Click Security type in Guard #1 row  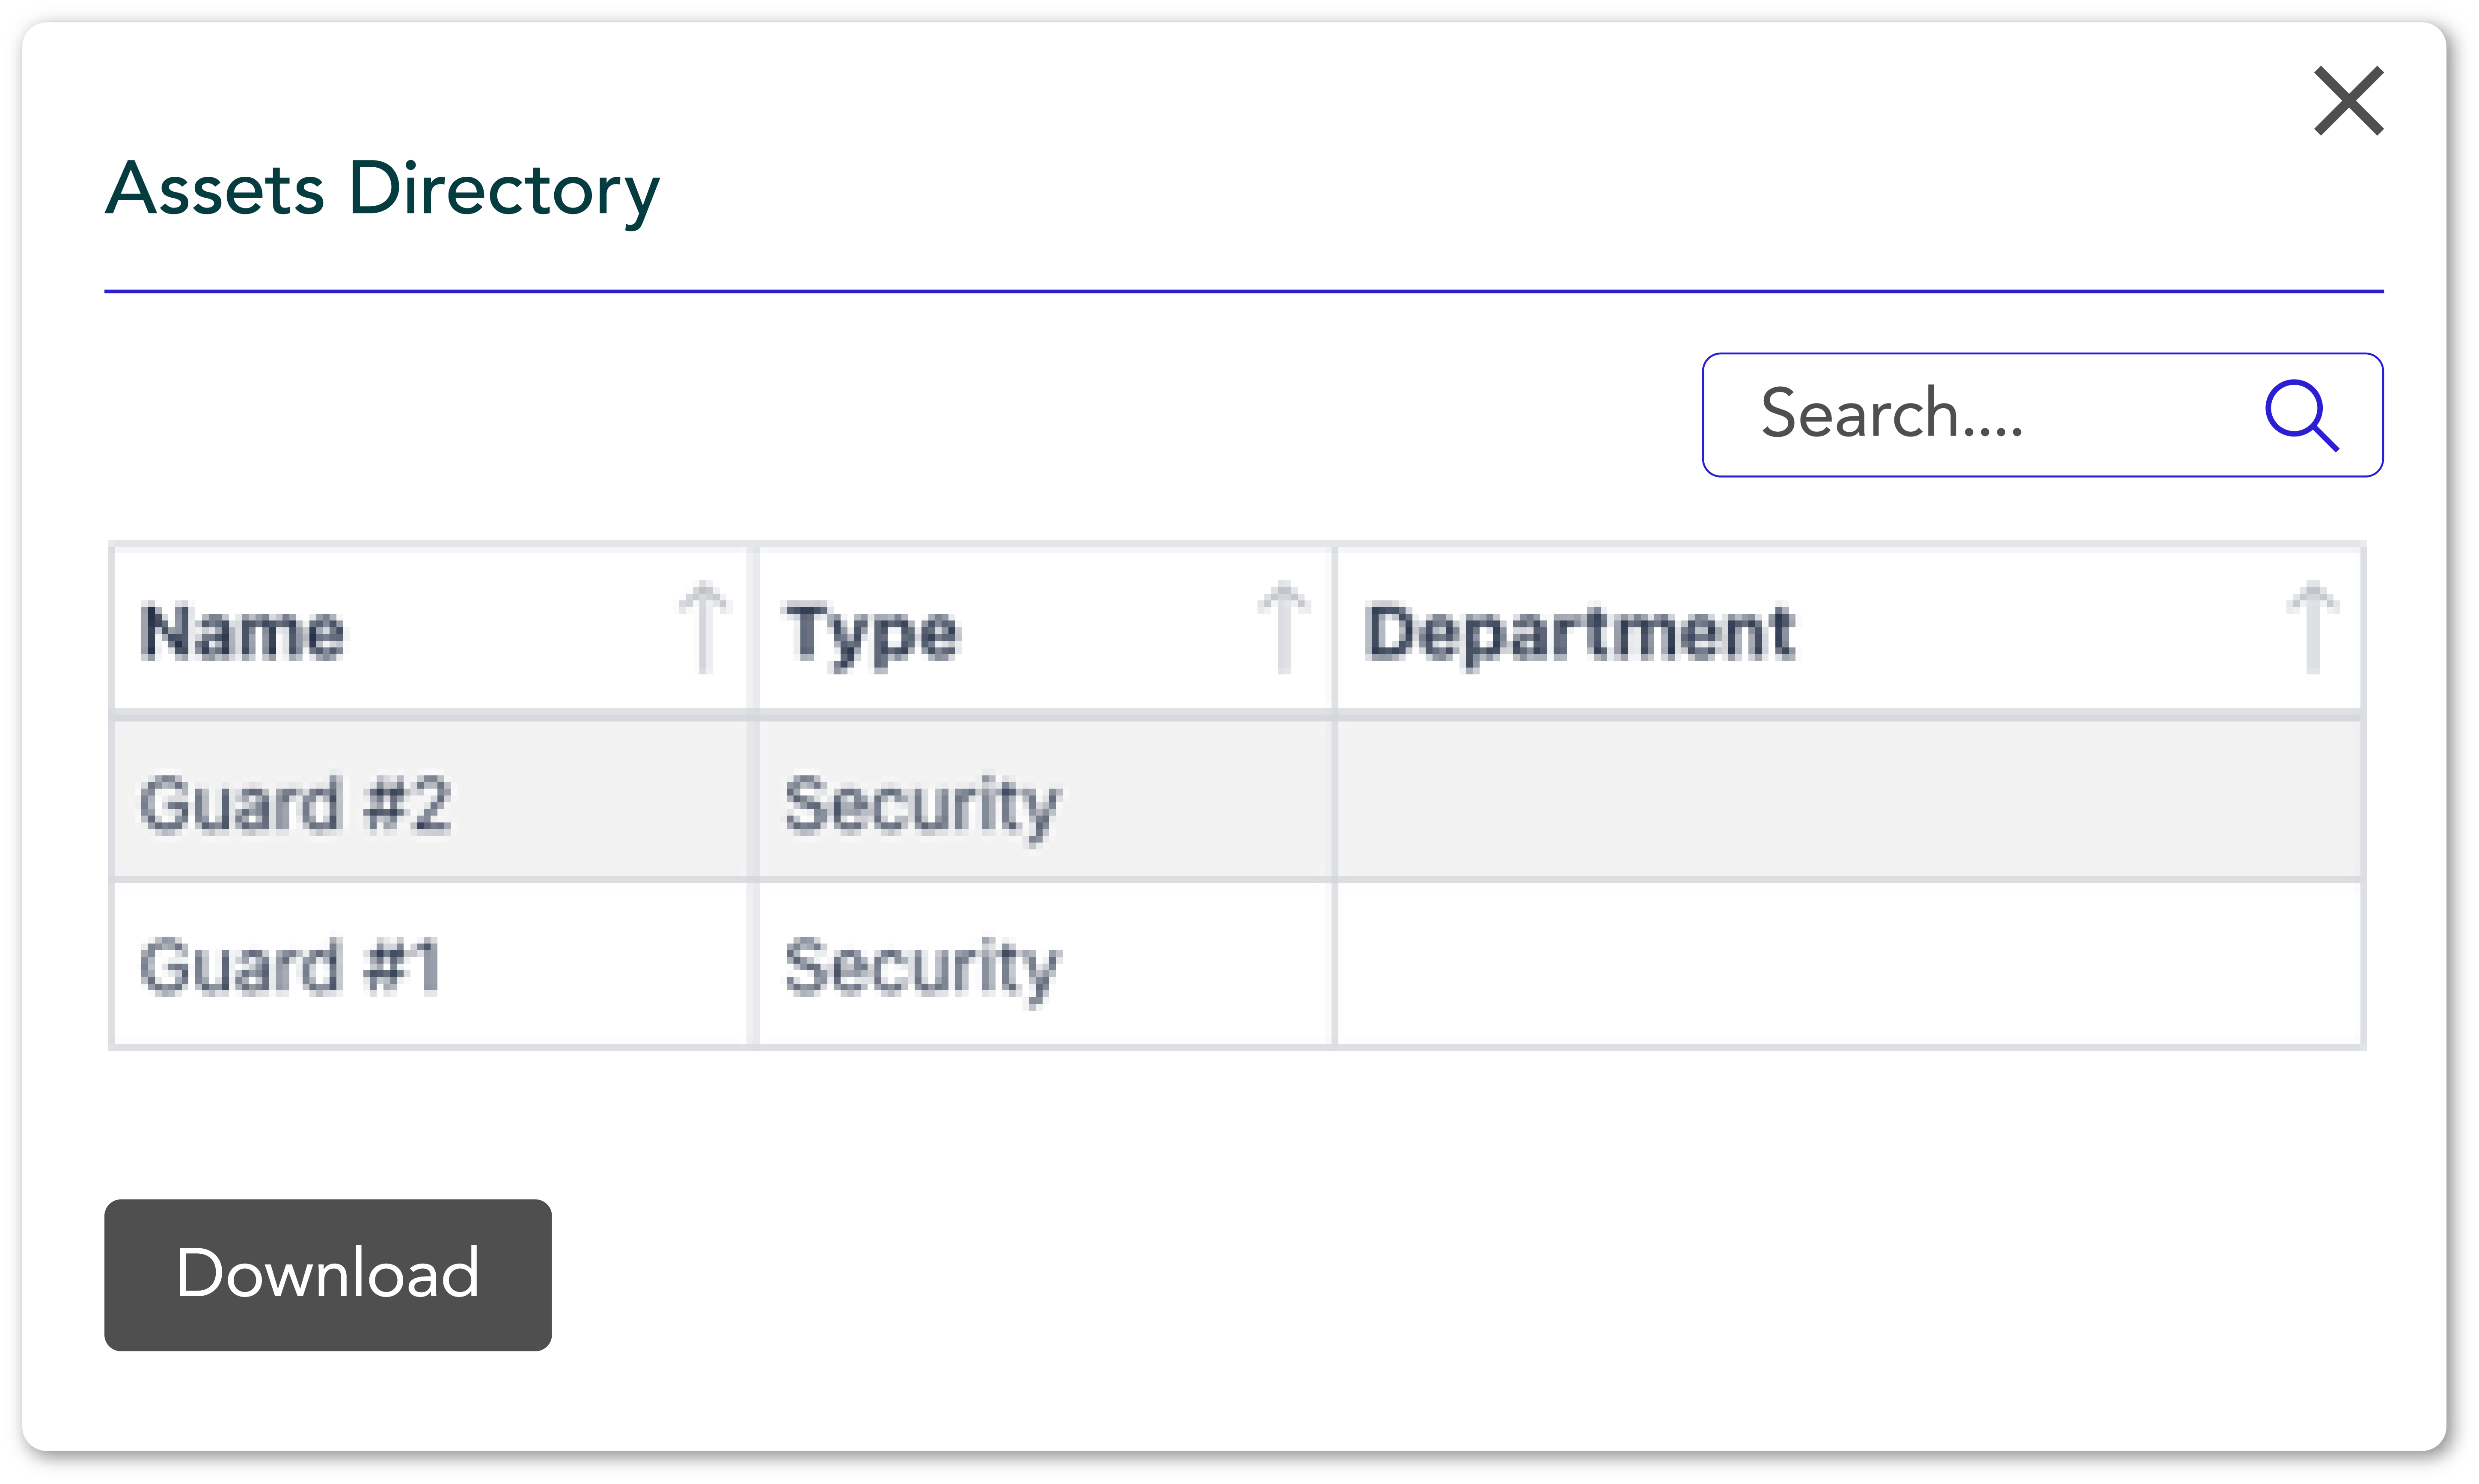coord(921,968)
